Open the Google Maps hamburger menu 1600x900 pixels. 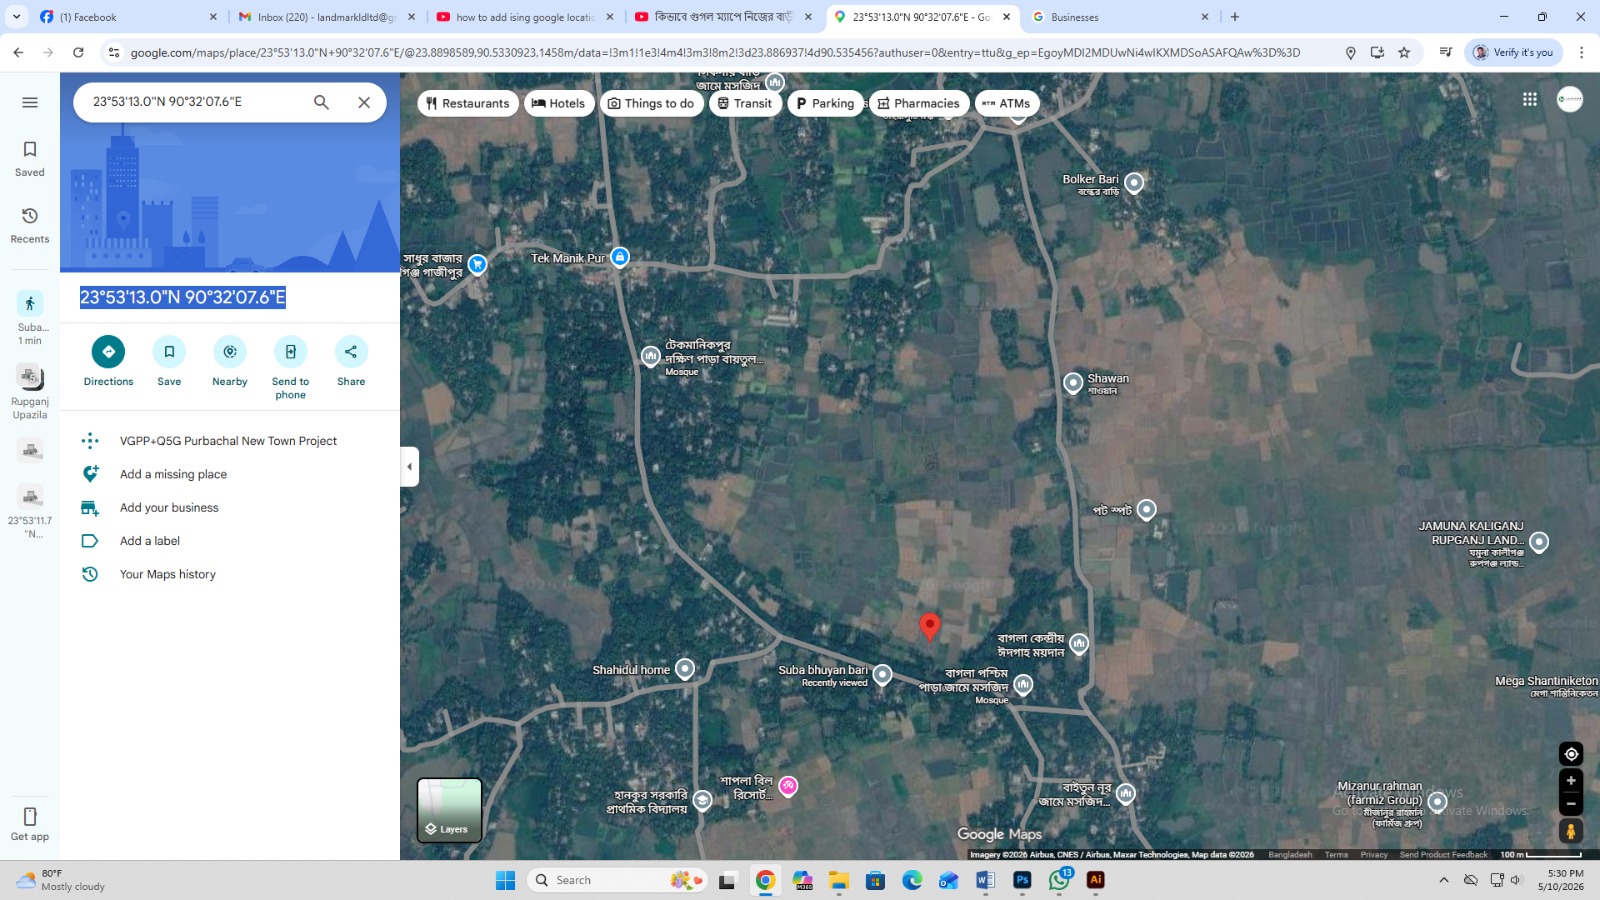click(x=30, y=102)
